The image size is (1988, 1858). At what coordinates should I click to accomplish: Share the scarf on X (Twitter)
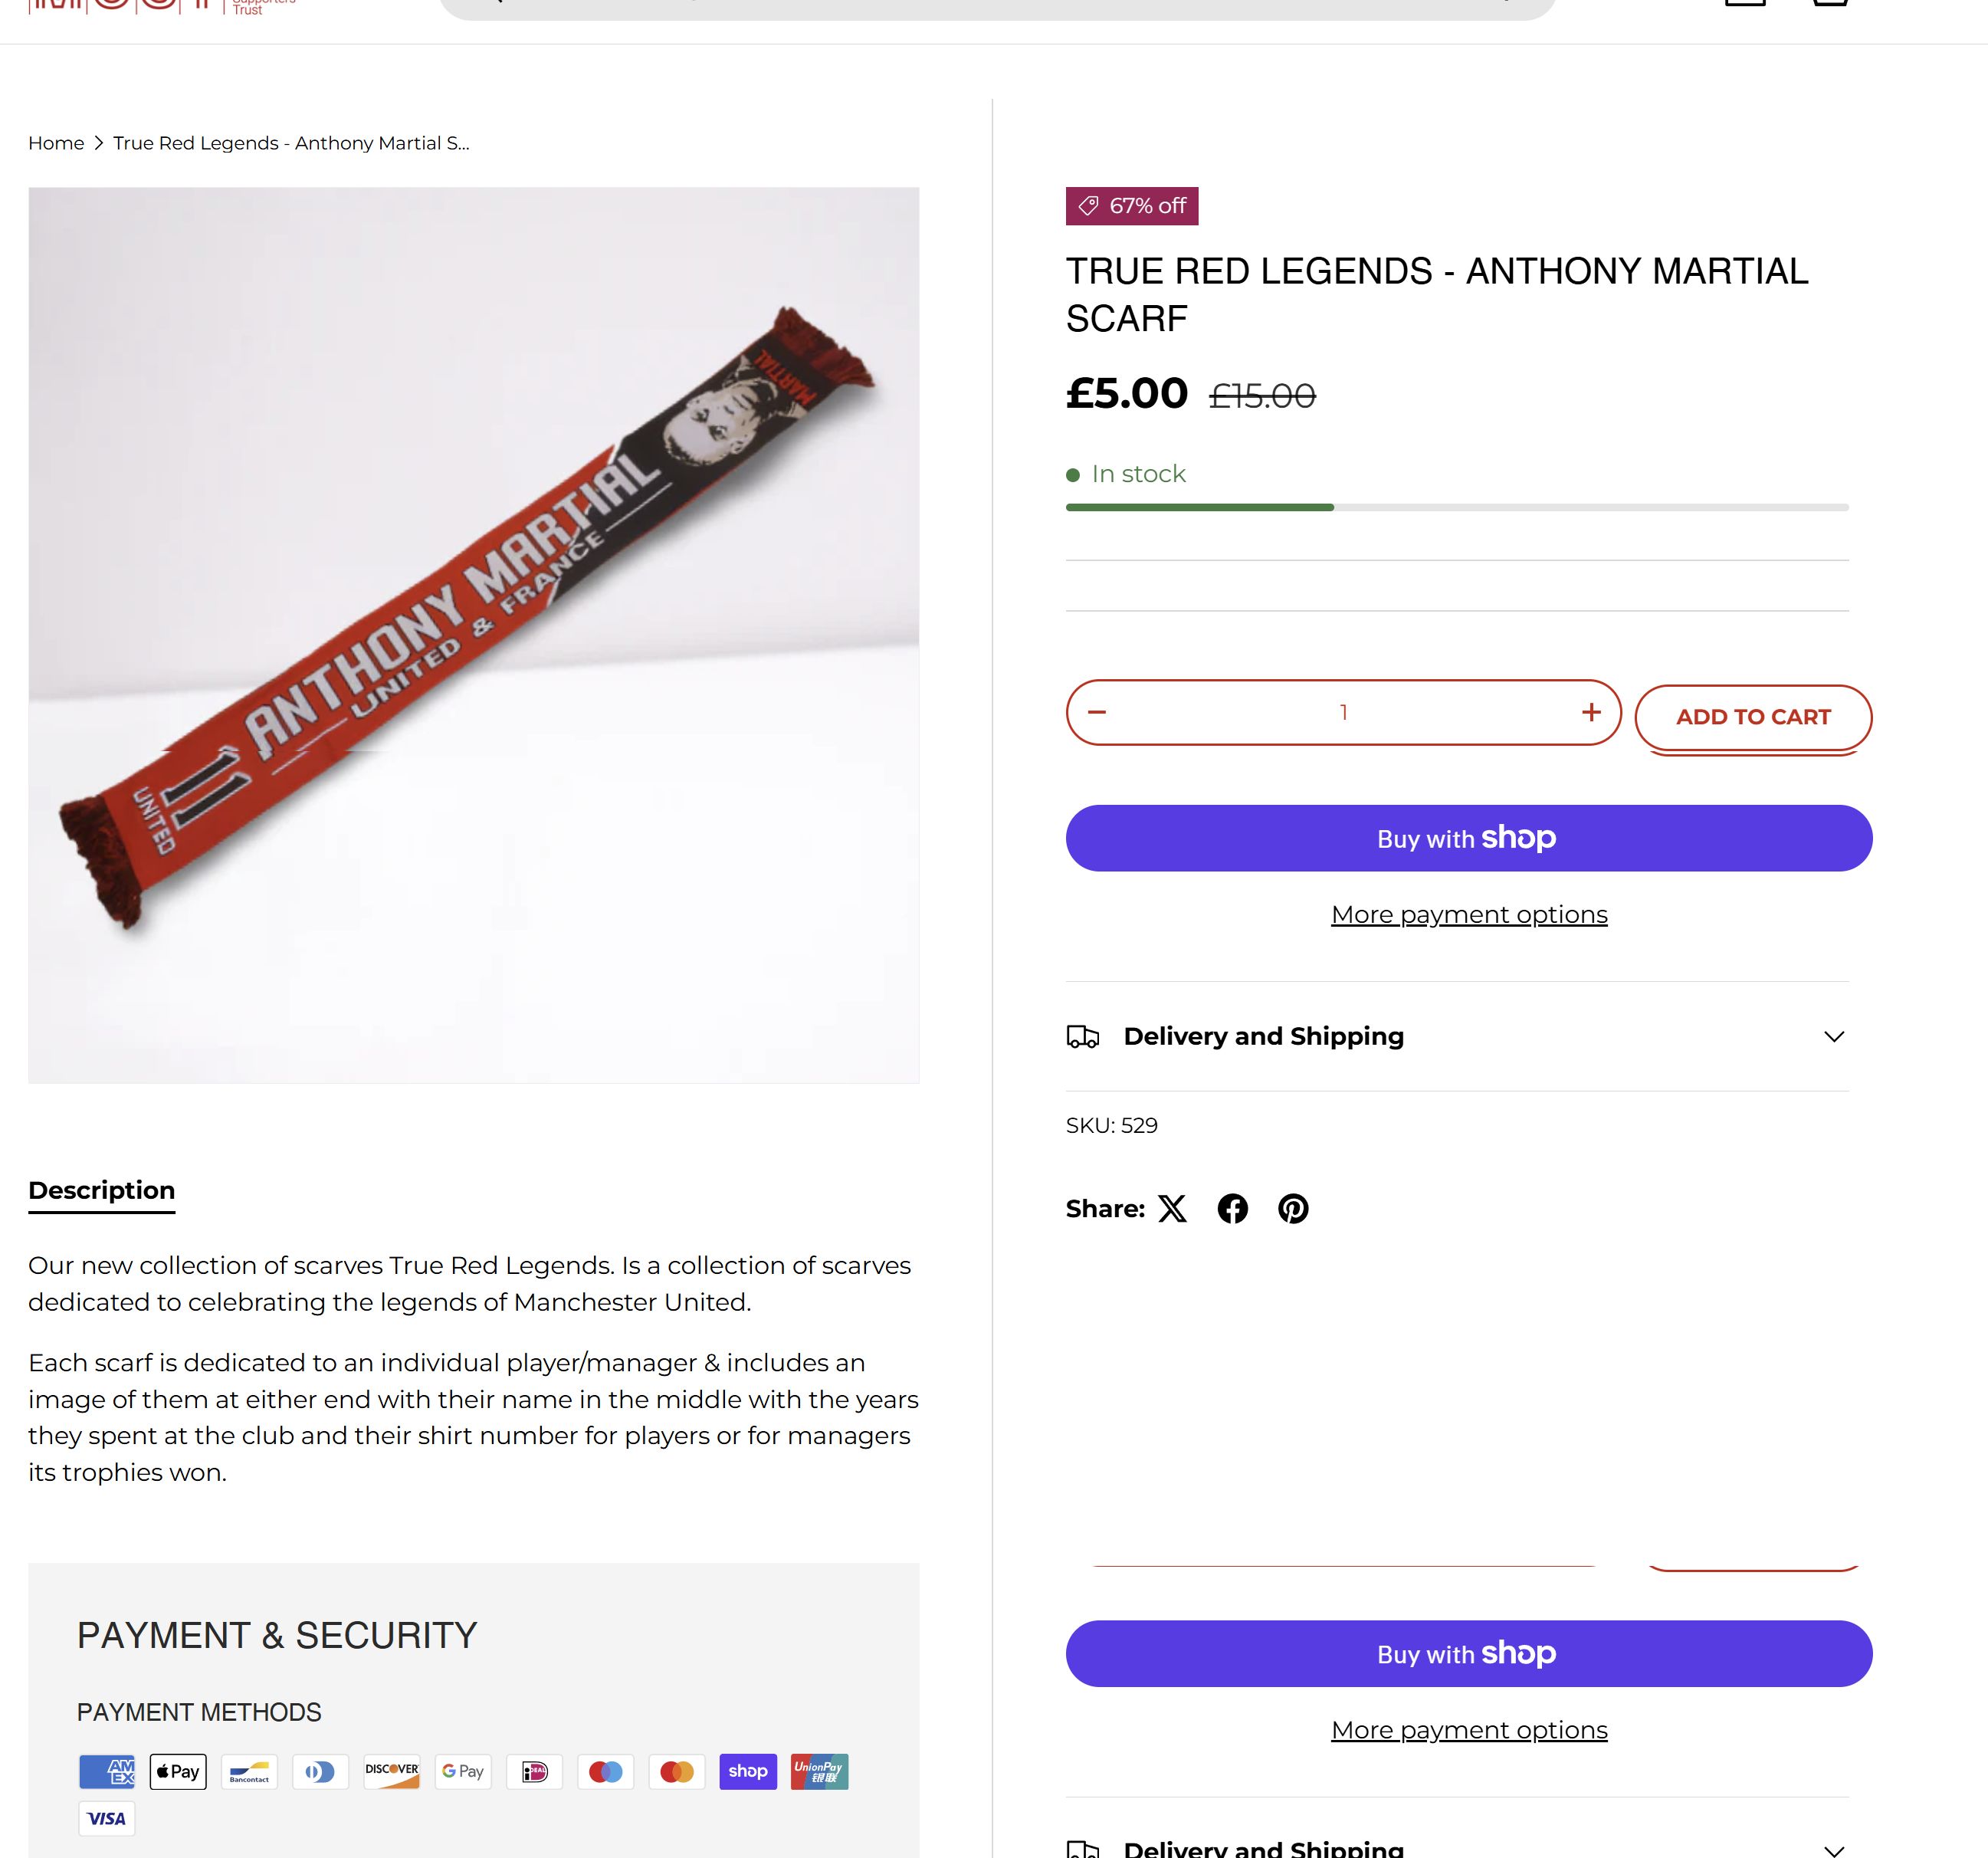click(x=1172, y=1209)
